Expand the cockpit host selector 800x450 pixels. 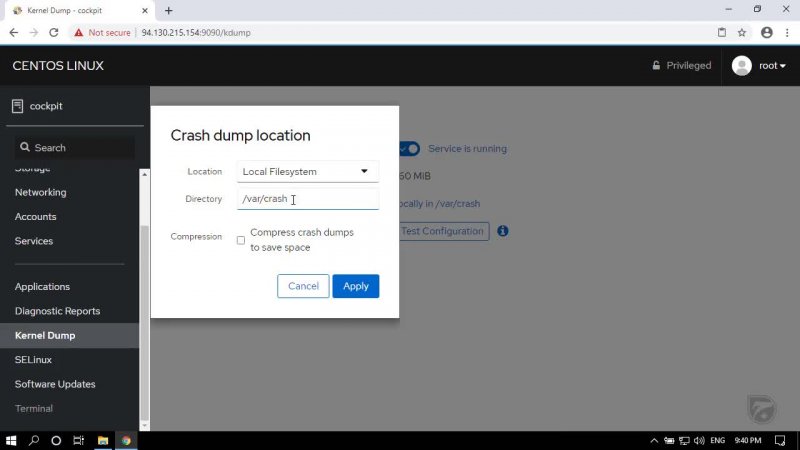70,106
